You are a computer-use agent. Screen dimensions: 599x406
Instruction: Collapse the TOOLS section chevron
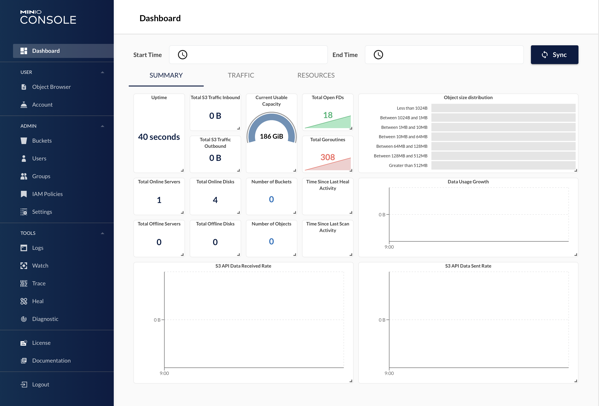(102, 233)
